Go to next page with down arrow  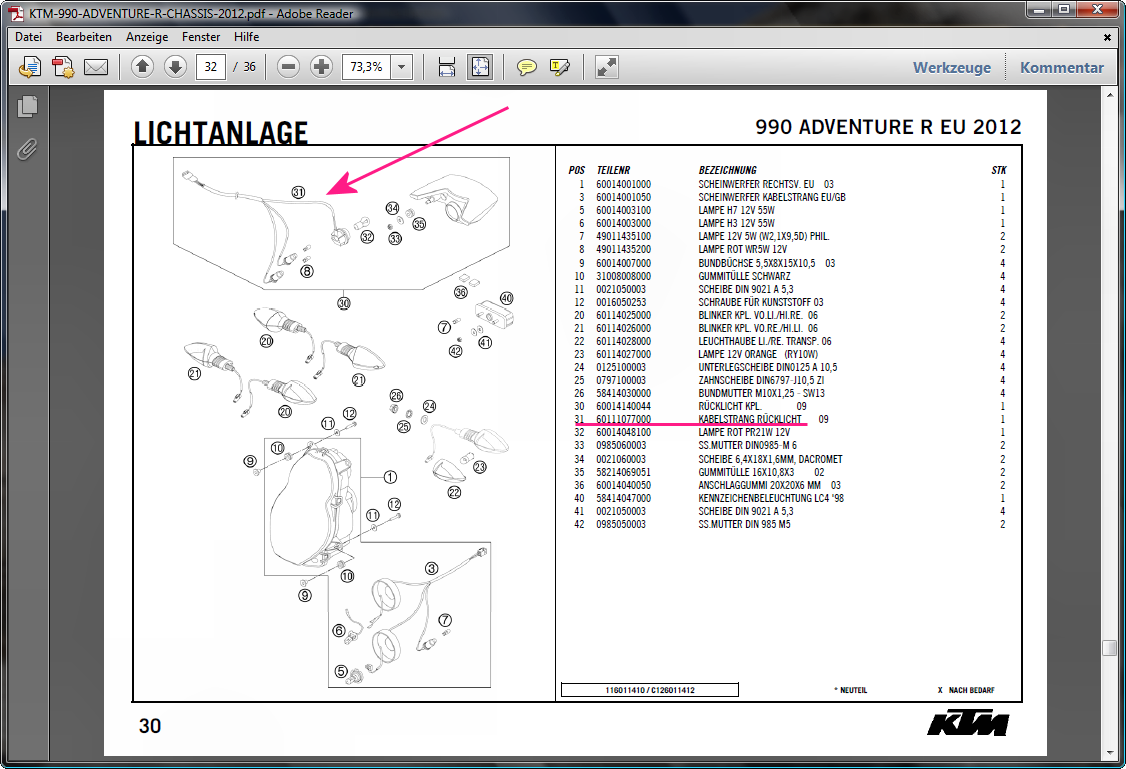point(175,67)
